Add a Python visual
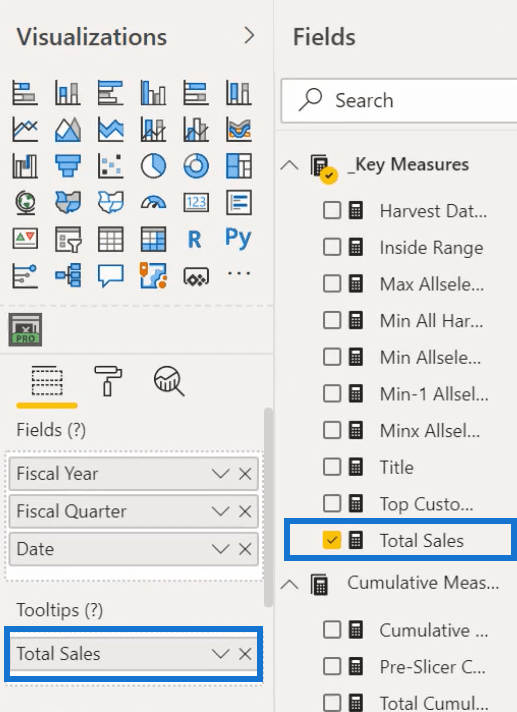This screenshot has width=517, height=712. tap(238, 237)
